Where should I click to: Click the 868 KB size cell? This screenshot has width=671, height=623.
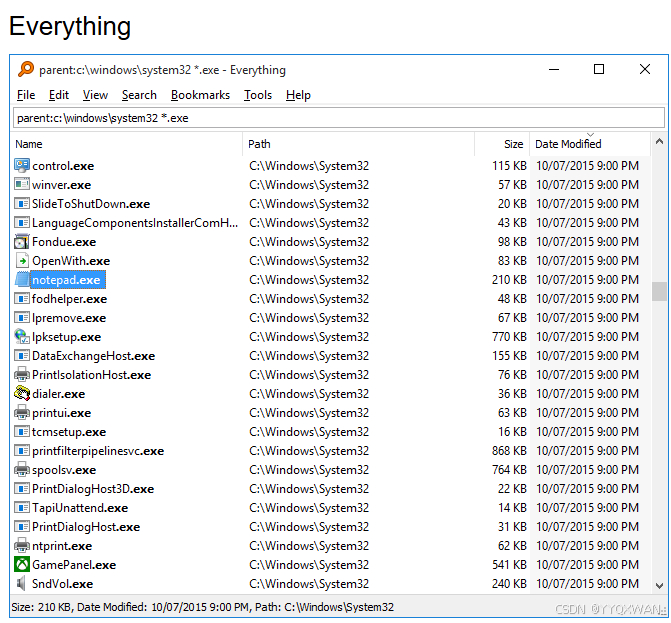tap(509, 451)
